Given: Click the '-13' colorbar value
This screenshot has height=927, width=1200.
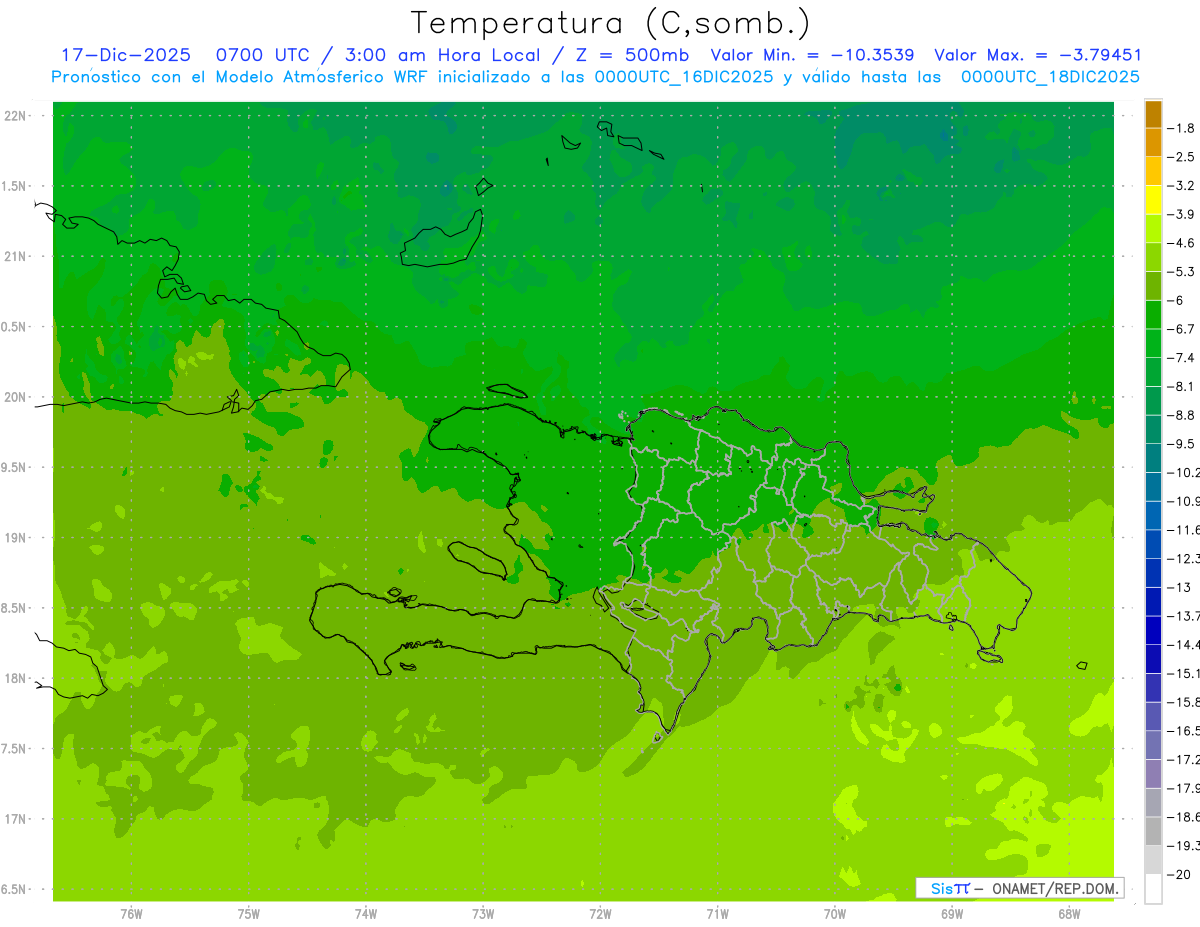Looking at the screenshot, I should coord(1179,587).
